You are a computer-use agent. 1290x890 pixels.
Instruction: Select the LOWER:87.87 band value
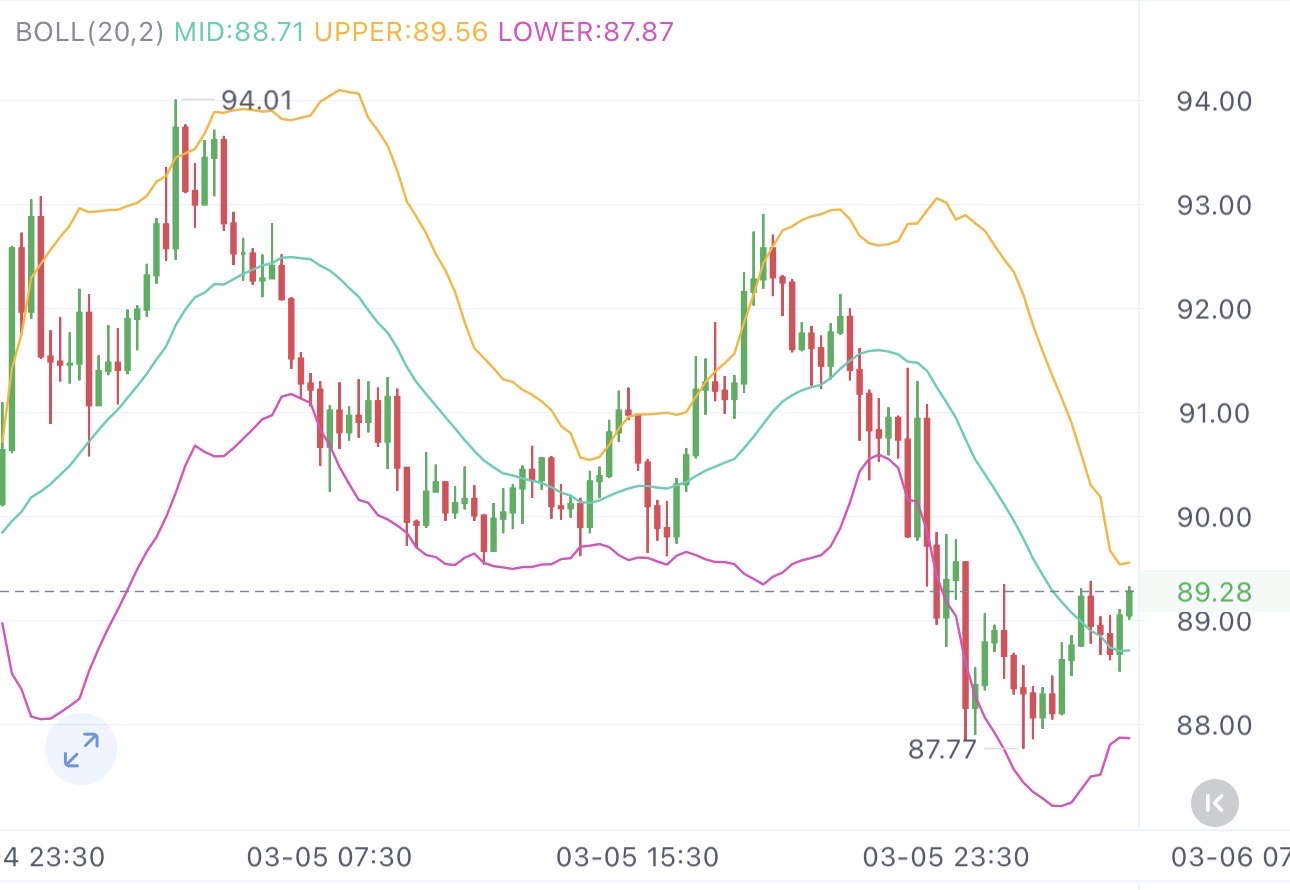[x=585, y=31]
